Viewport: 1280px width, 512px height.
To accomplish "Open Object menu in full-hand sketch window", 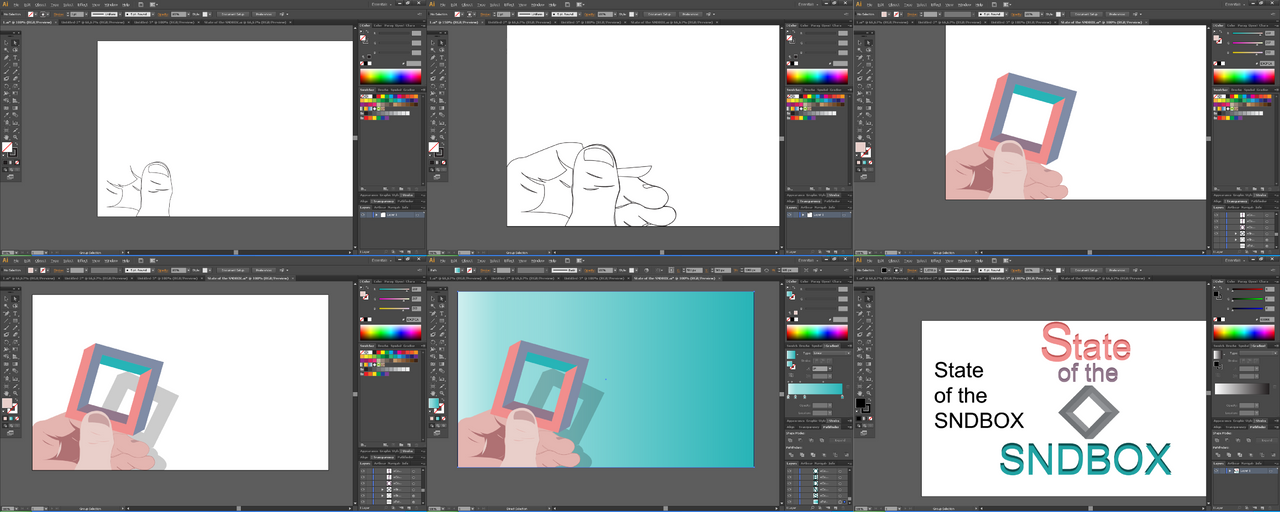I will 467,4.
